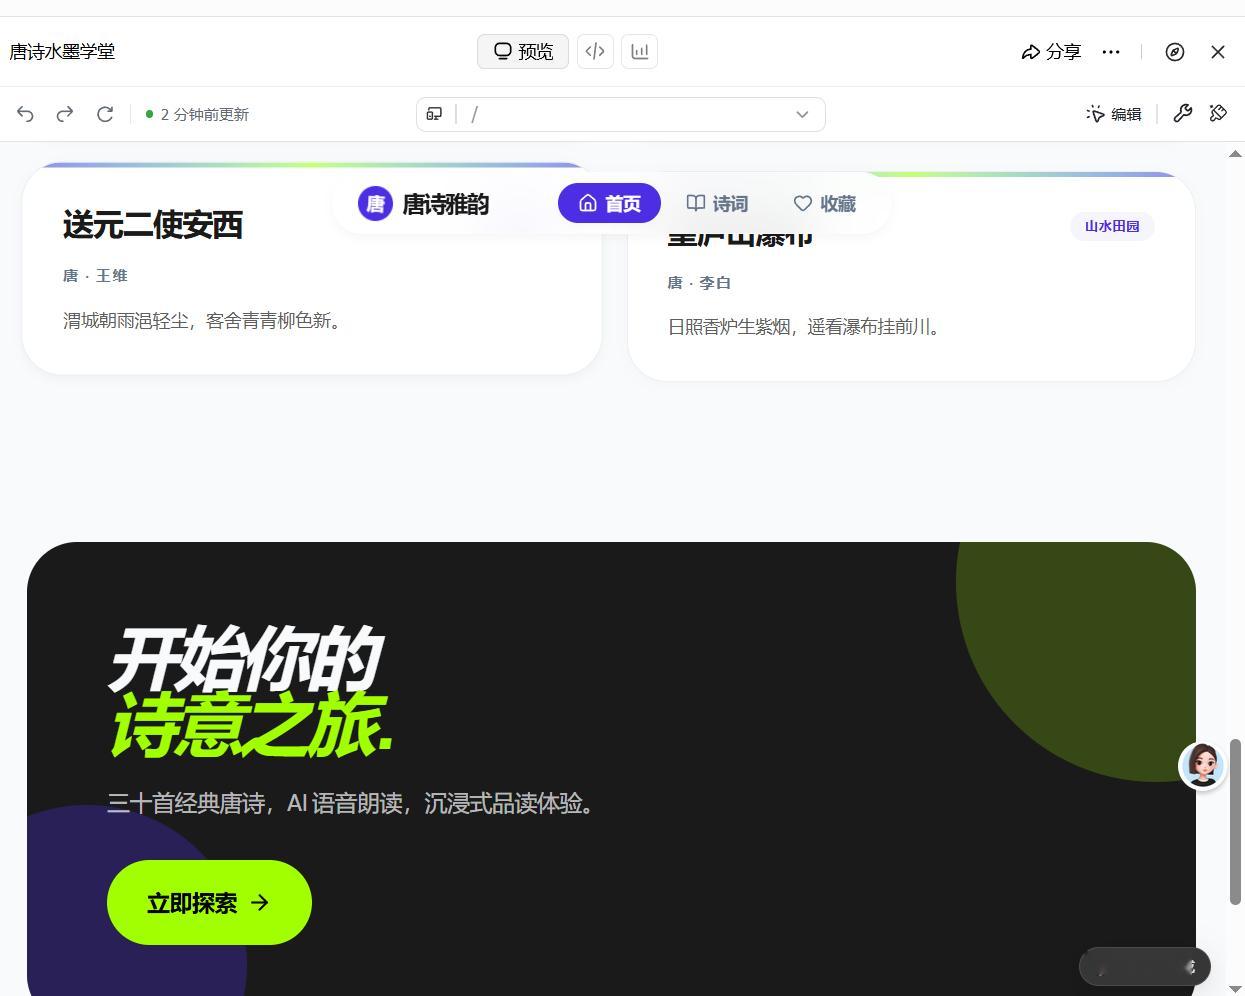Click the 唐 round logo badge
1245x996 pixels.
tap(375, 204)
